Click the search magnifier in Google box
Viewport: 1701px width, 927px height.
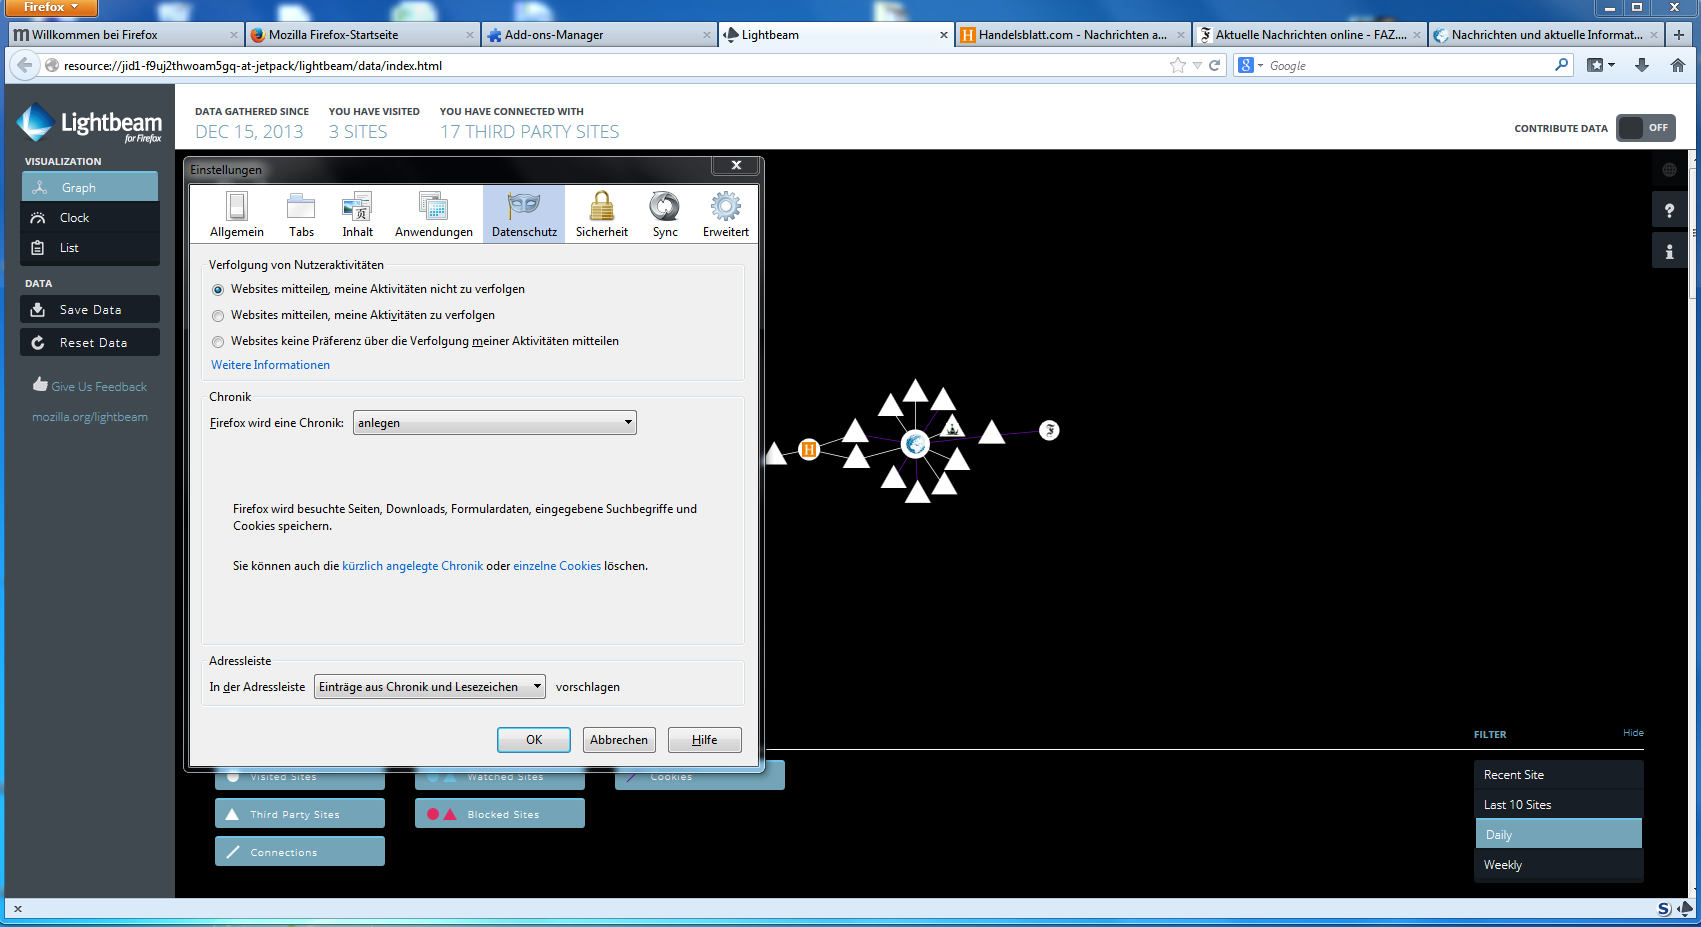coord(1561,65)
